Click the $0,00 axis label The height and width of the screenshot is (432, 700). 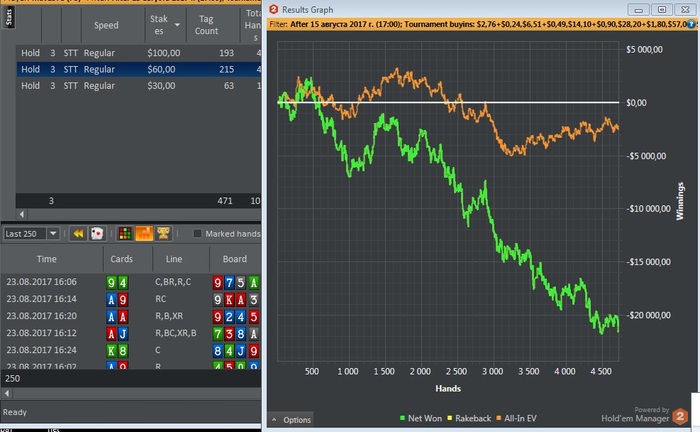[636, 103]
